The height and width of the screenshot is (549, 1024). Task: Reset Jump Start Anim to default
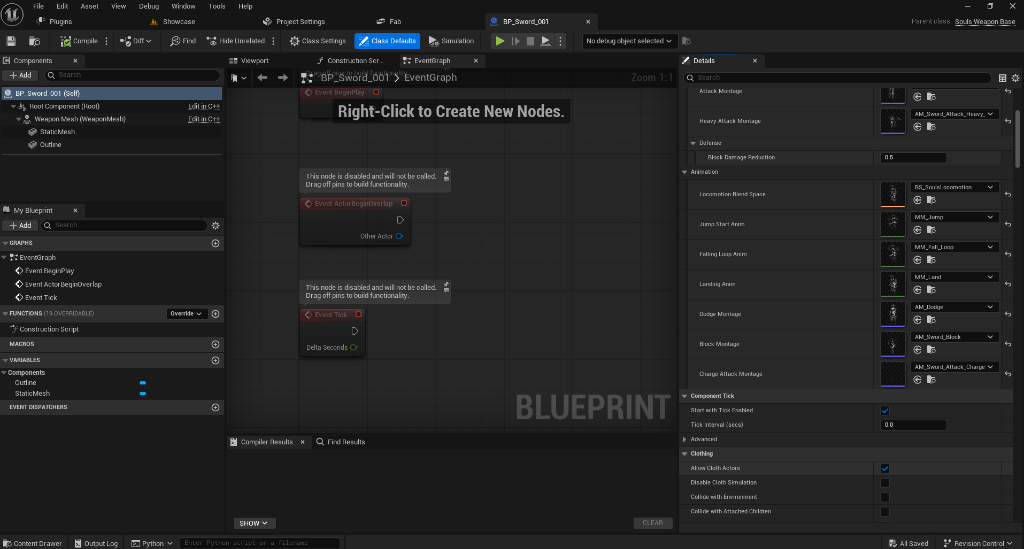1008,224
